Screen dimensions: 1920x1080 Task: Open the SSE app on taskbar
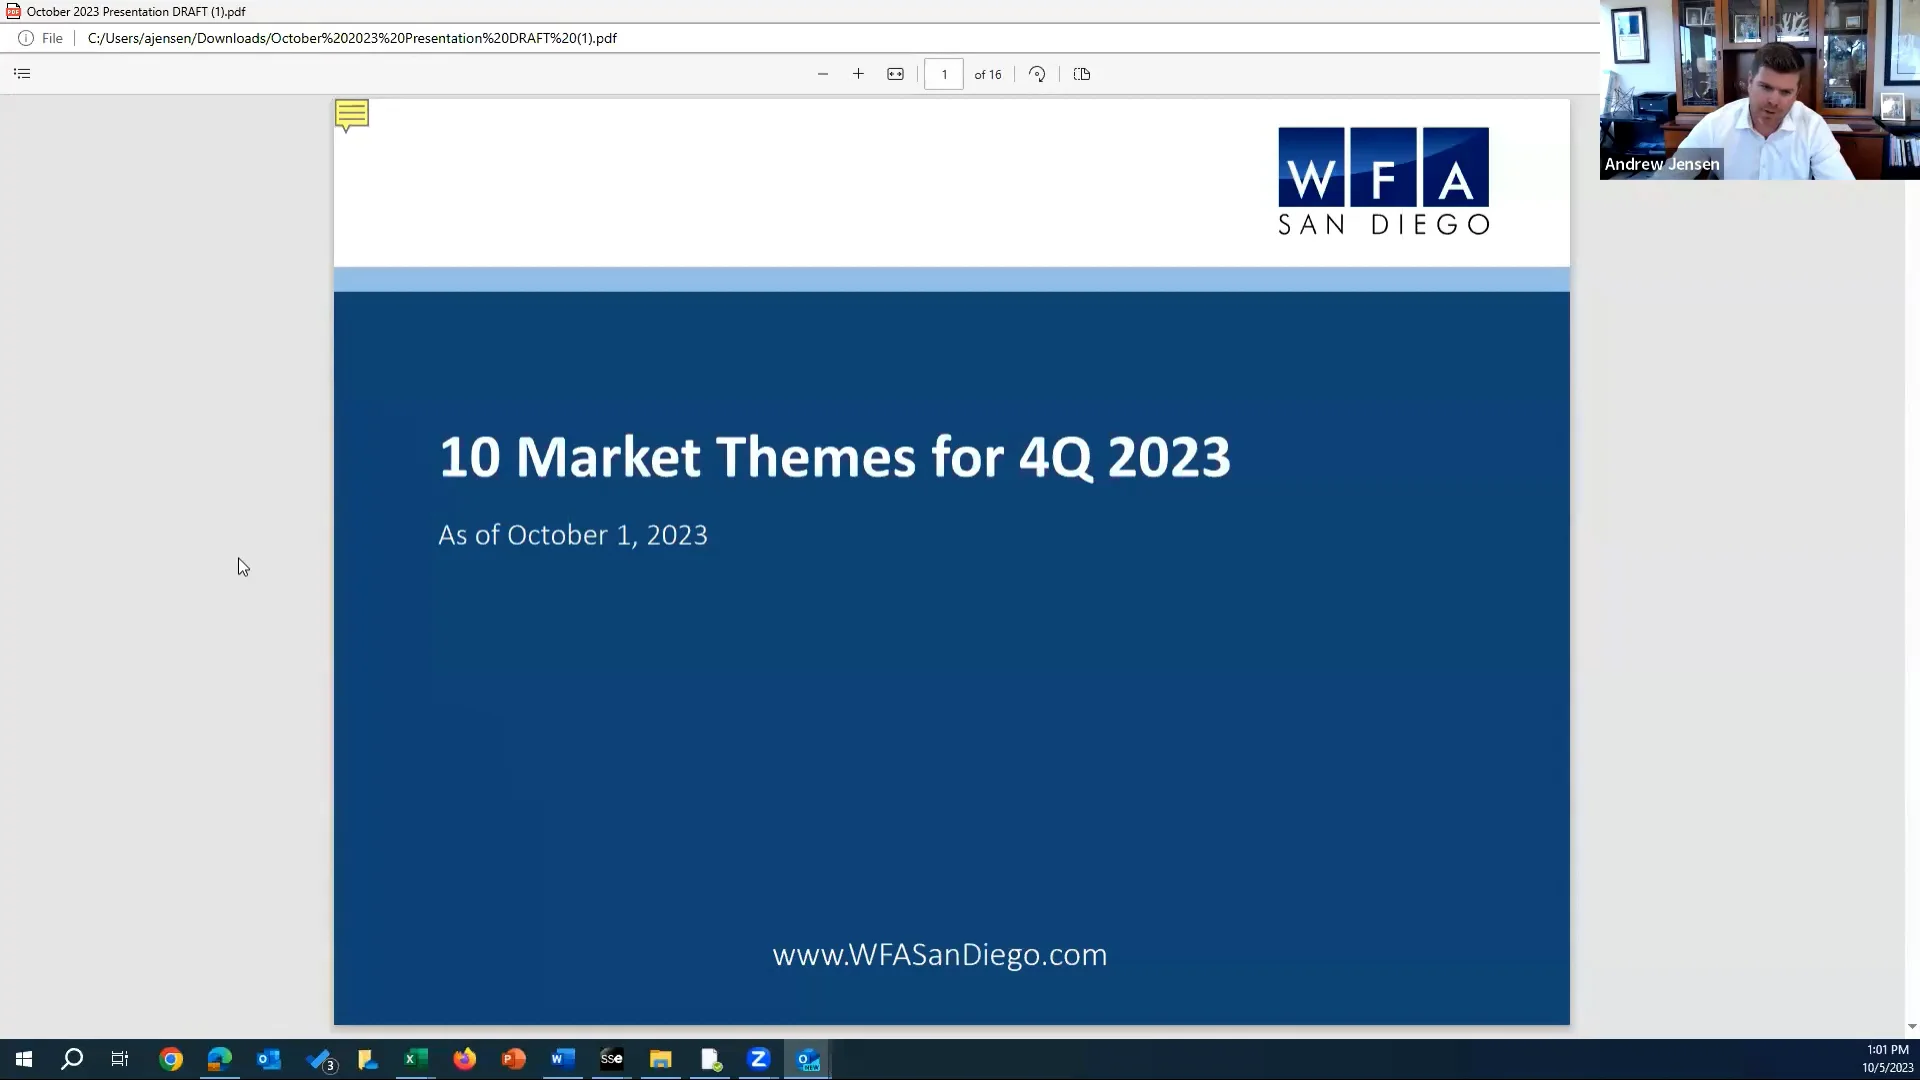coord(612,1059)
